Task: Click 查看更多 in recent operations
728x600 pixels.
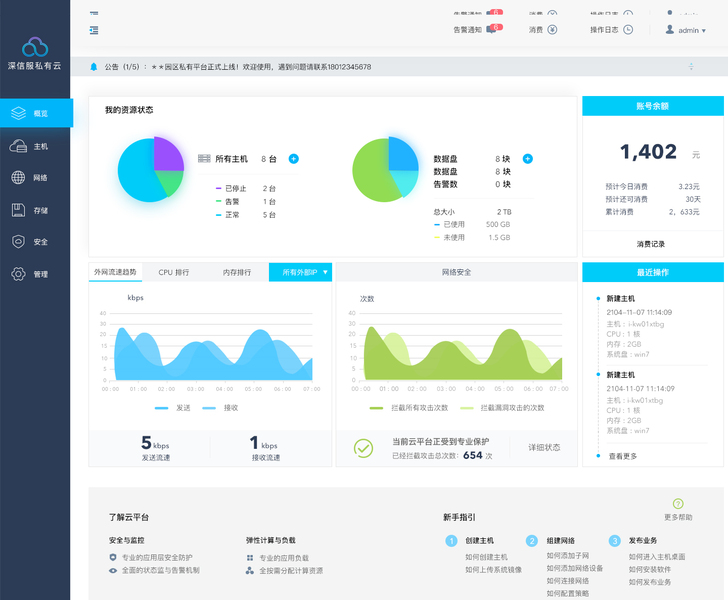Action: pos(623,456)
